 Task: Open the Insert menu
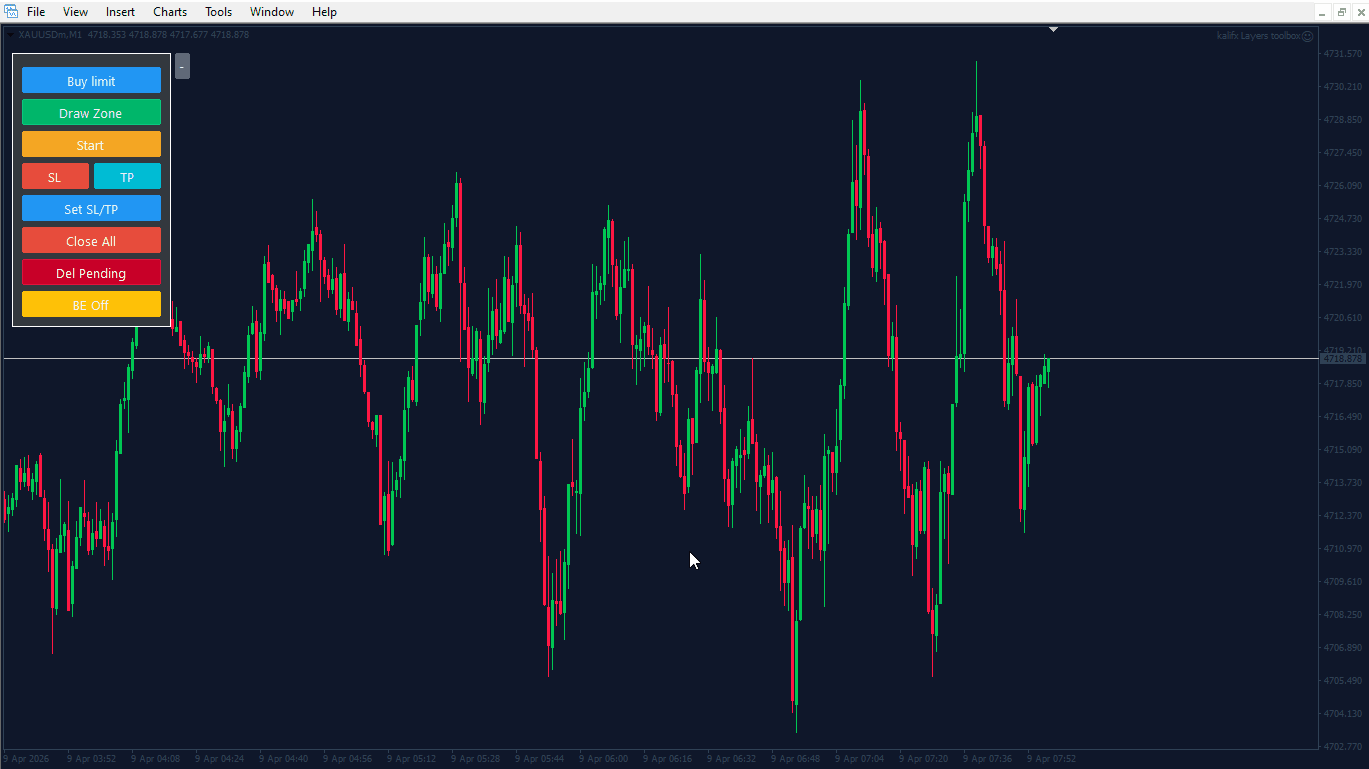[120, 12]
